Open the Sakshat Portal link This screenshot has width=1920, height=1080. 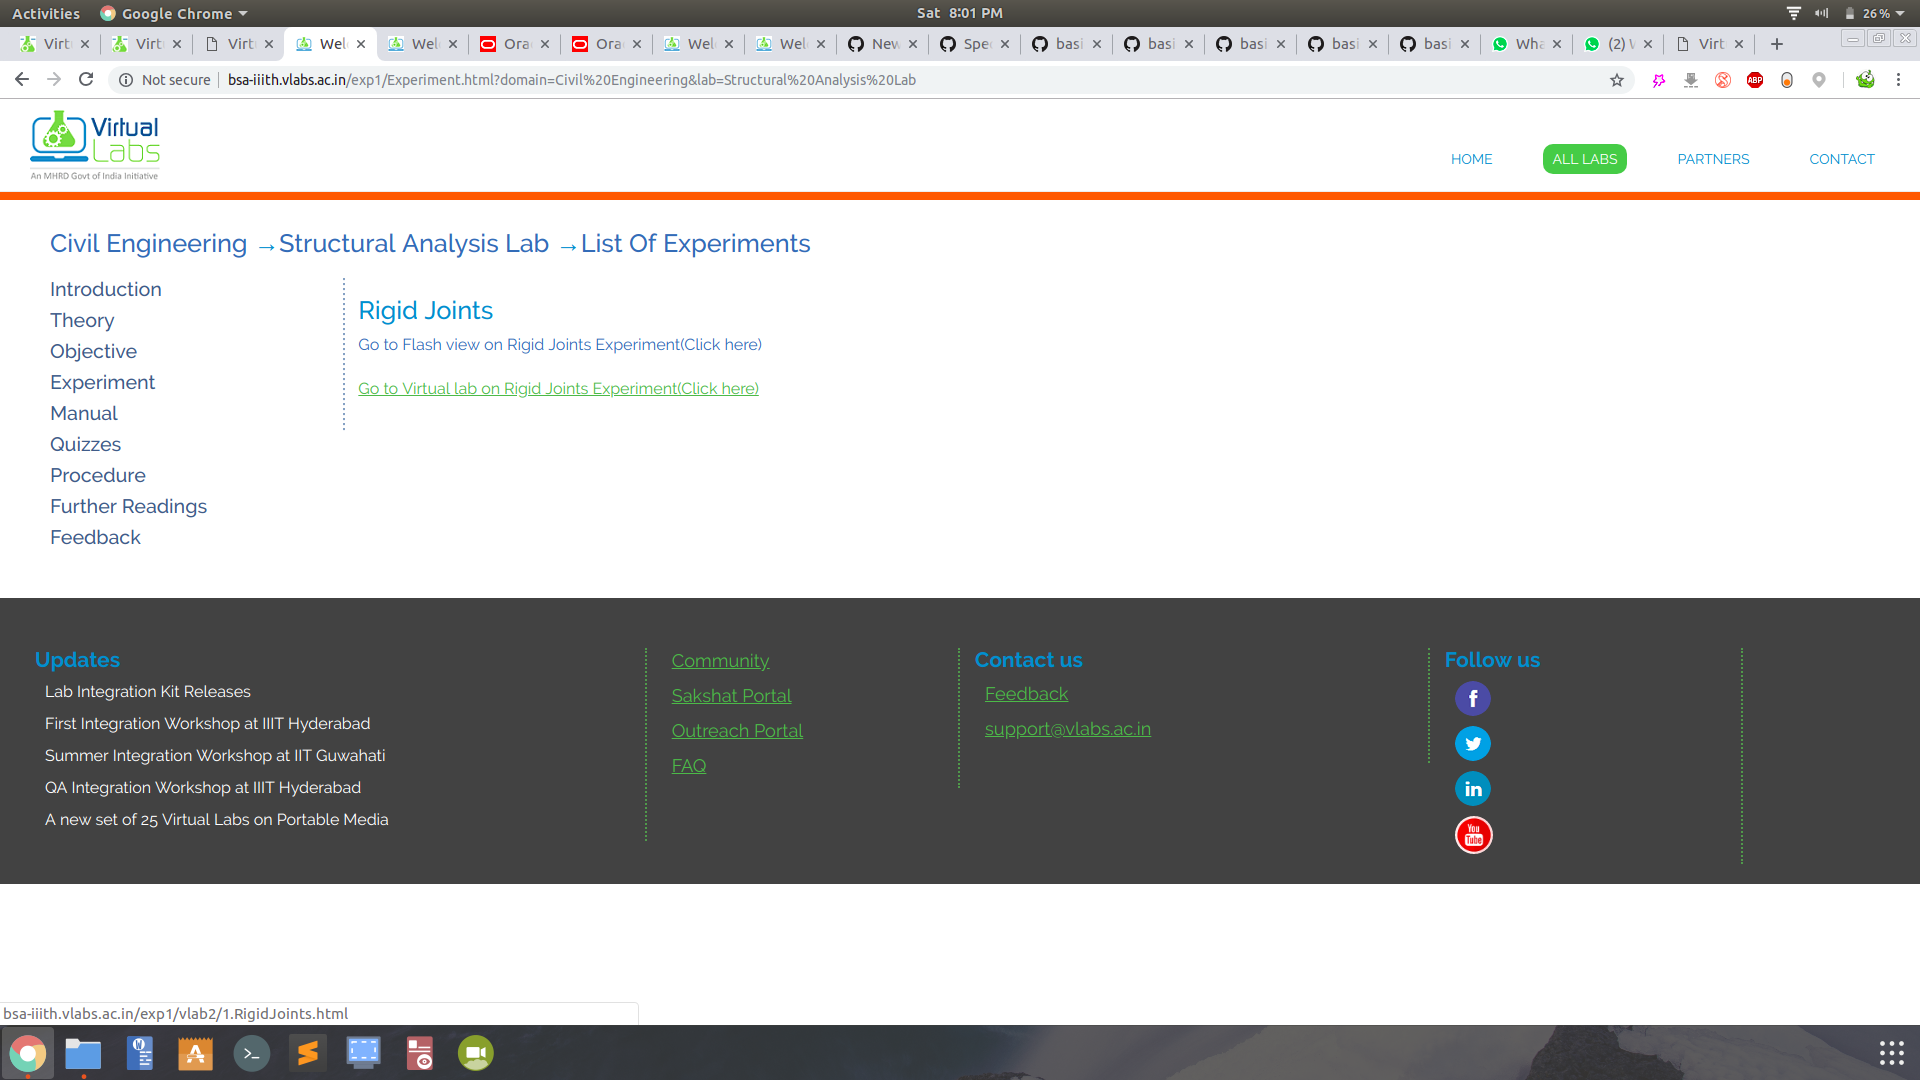coord(731,695)
